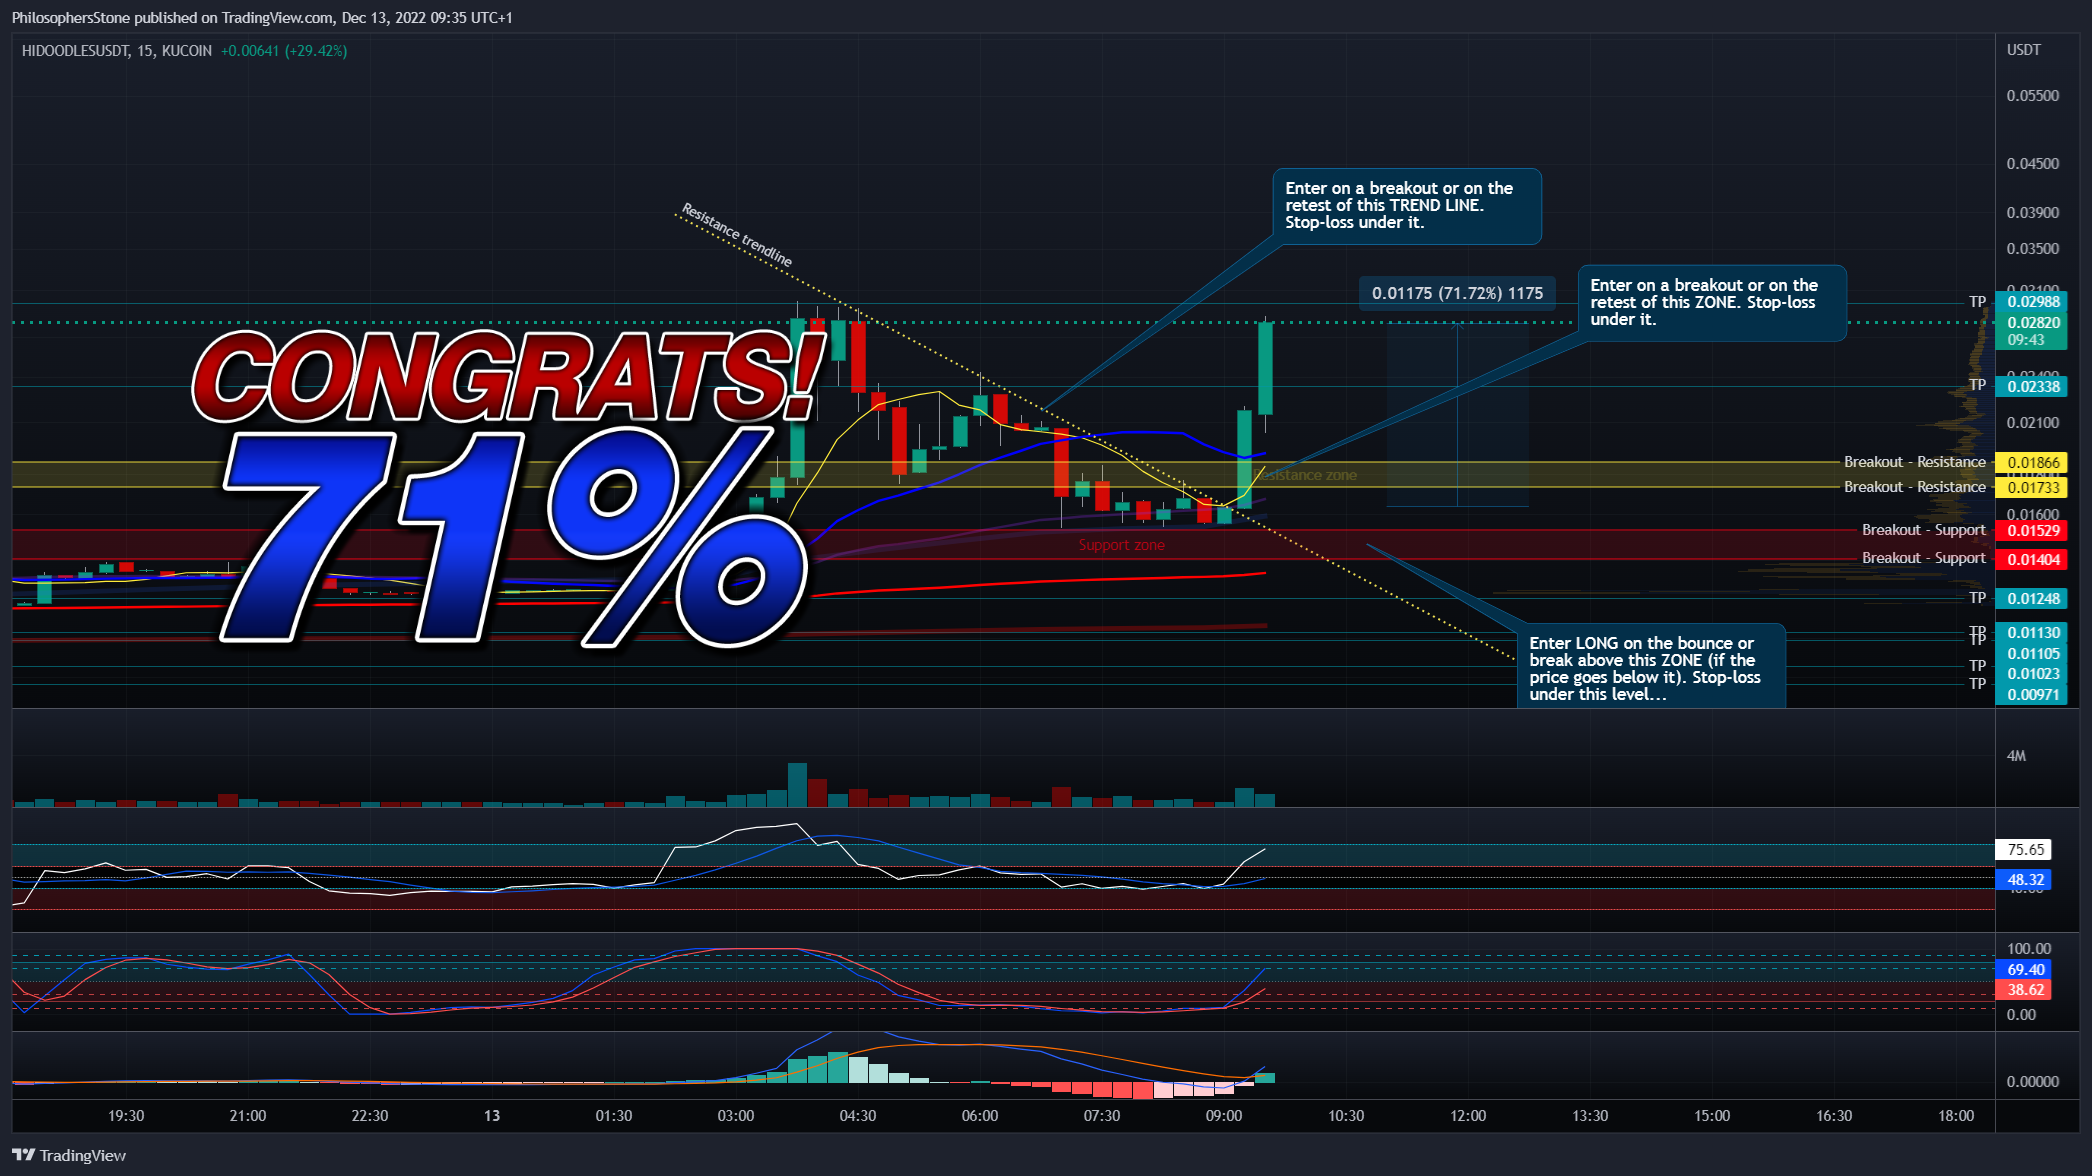2092x1176 pixels.
Task: Click the blue 69.40 stochastic tag
Action: [2024, 970]
